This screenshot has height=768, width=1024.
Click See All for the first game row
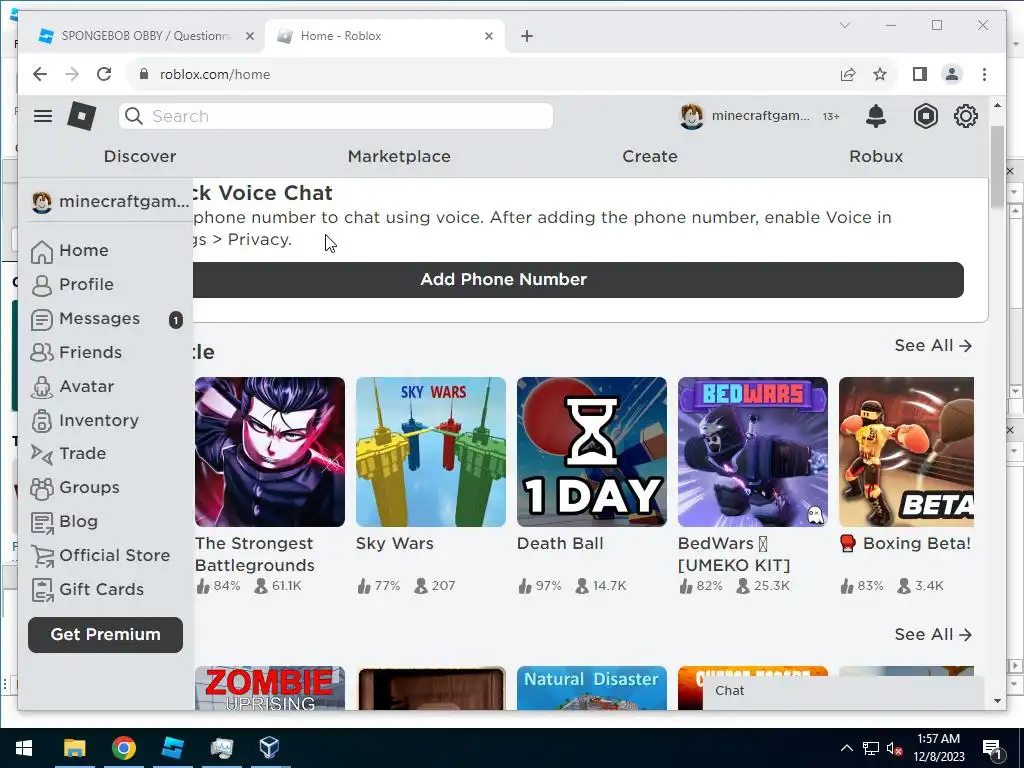[933, 345]
